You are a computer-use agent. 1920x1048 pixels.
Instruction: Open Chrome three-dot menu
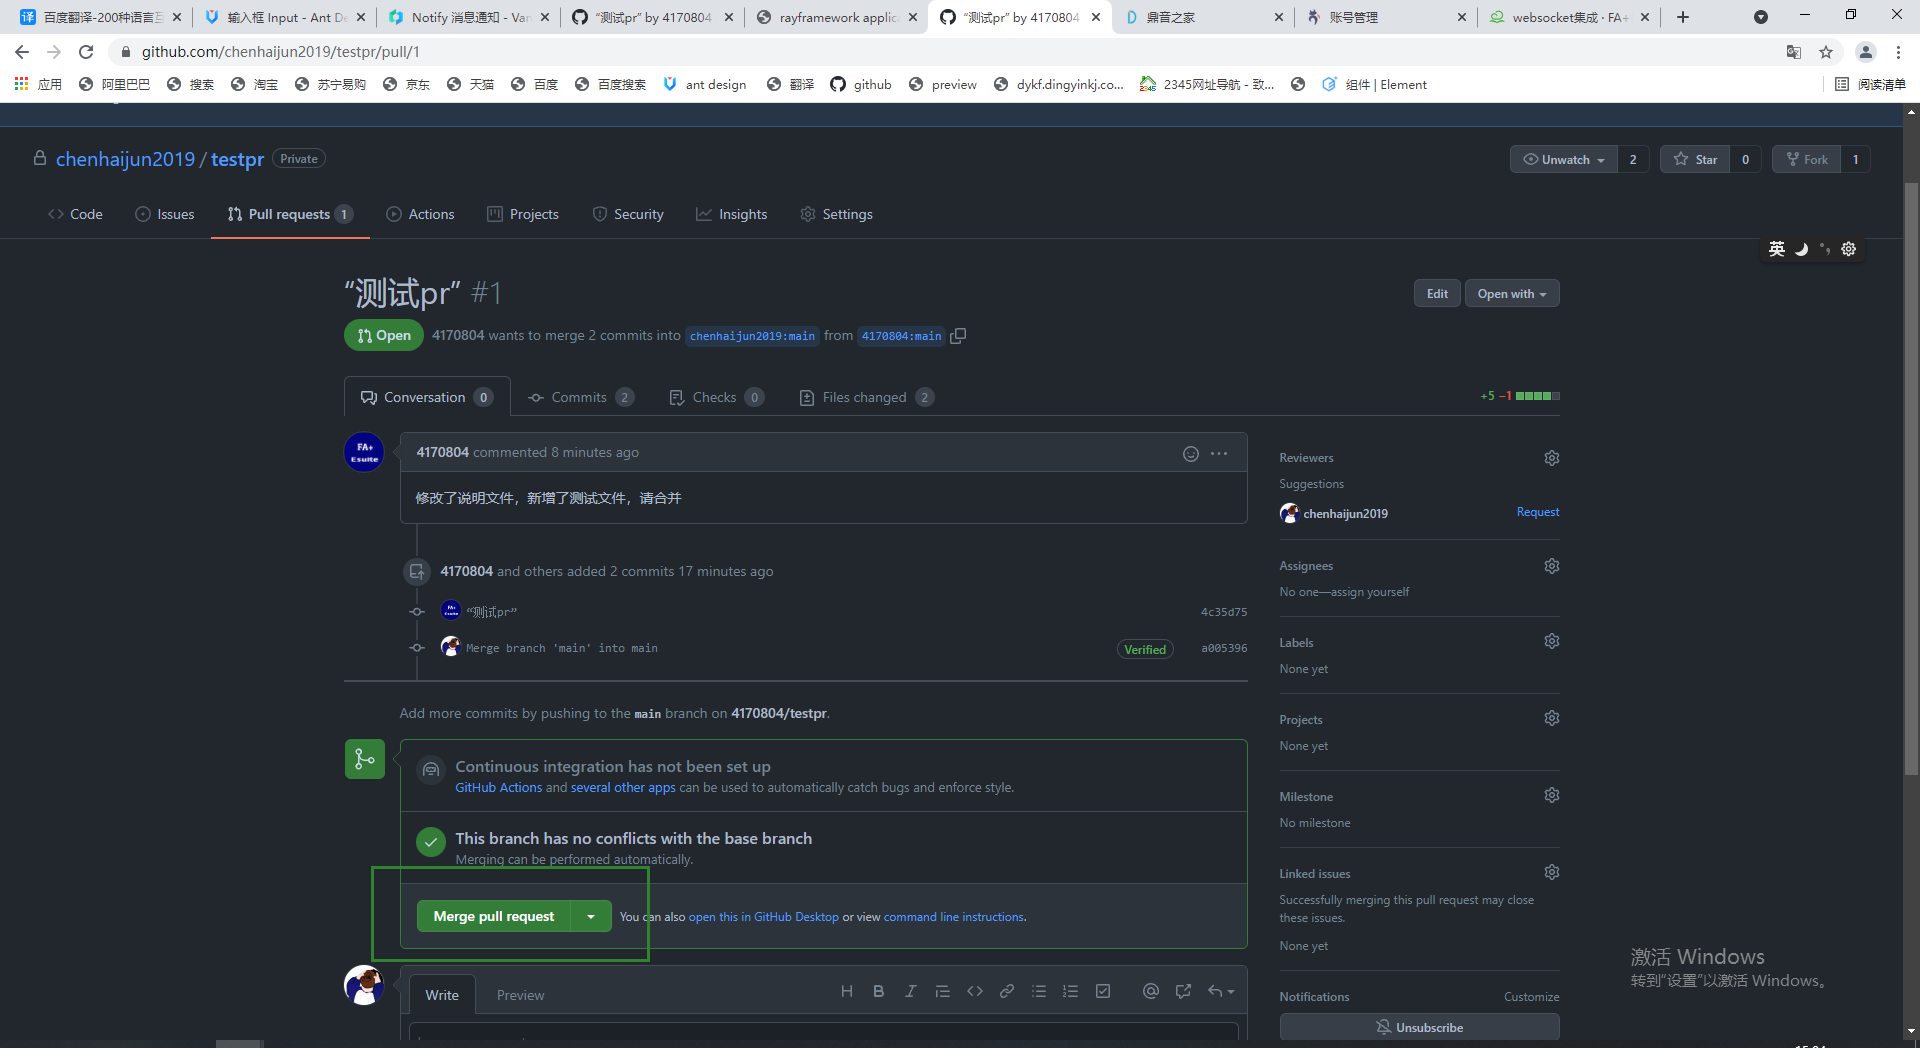coord(1898,52)
